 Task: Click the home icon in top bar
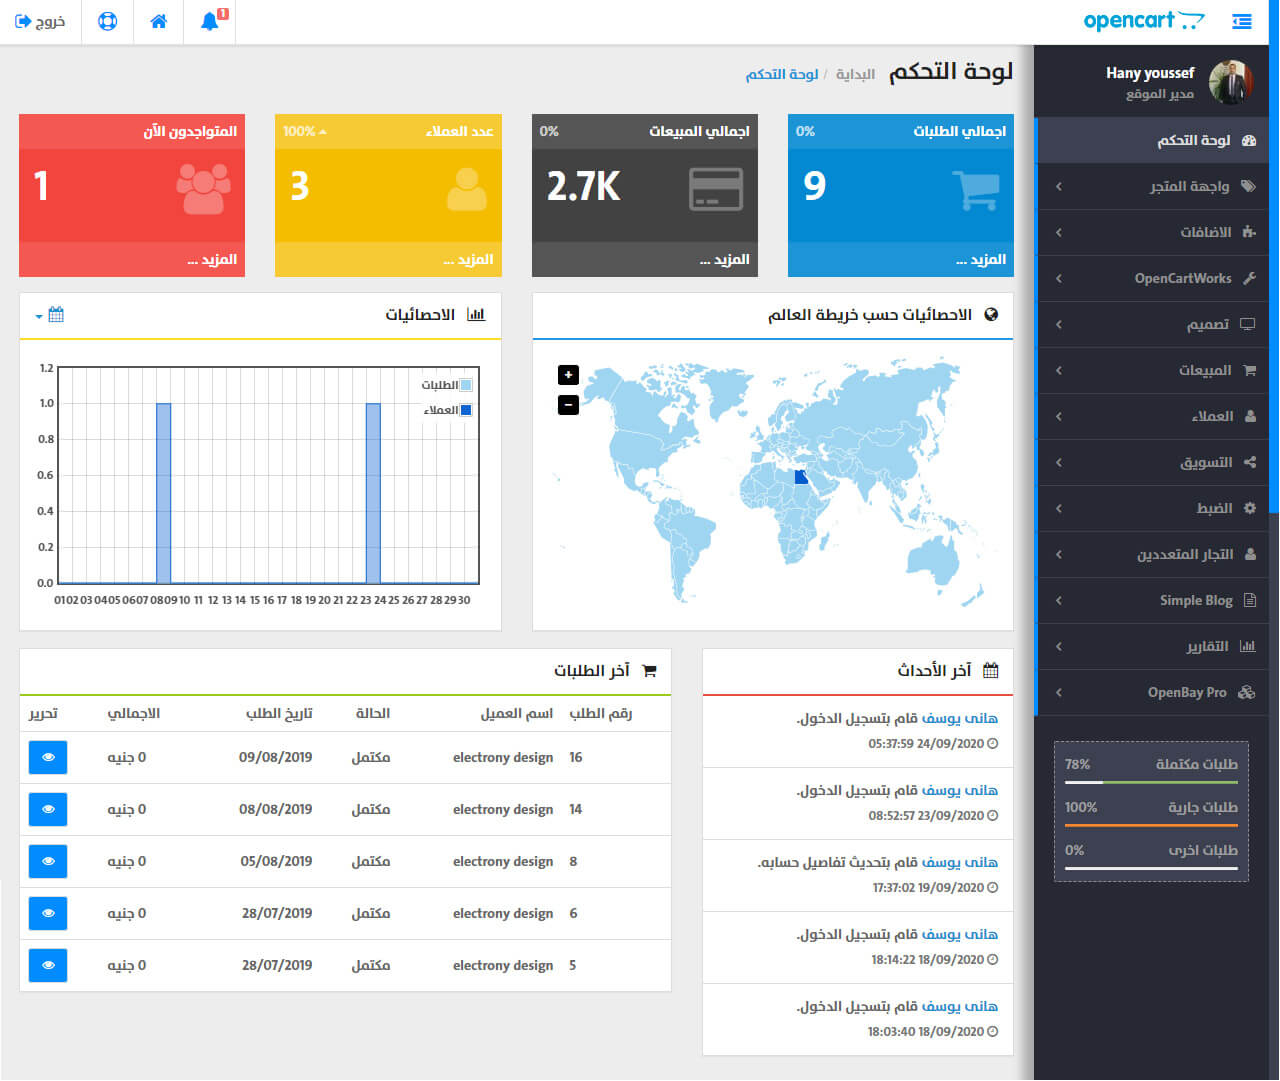(159, 21)
